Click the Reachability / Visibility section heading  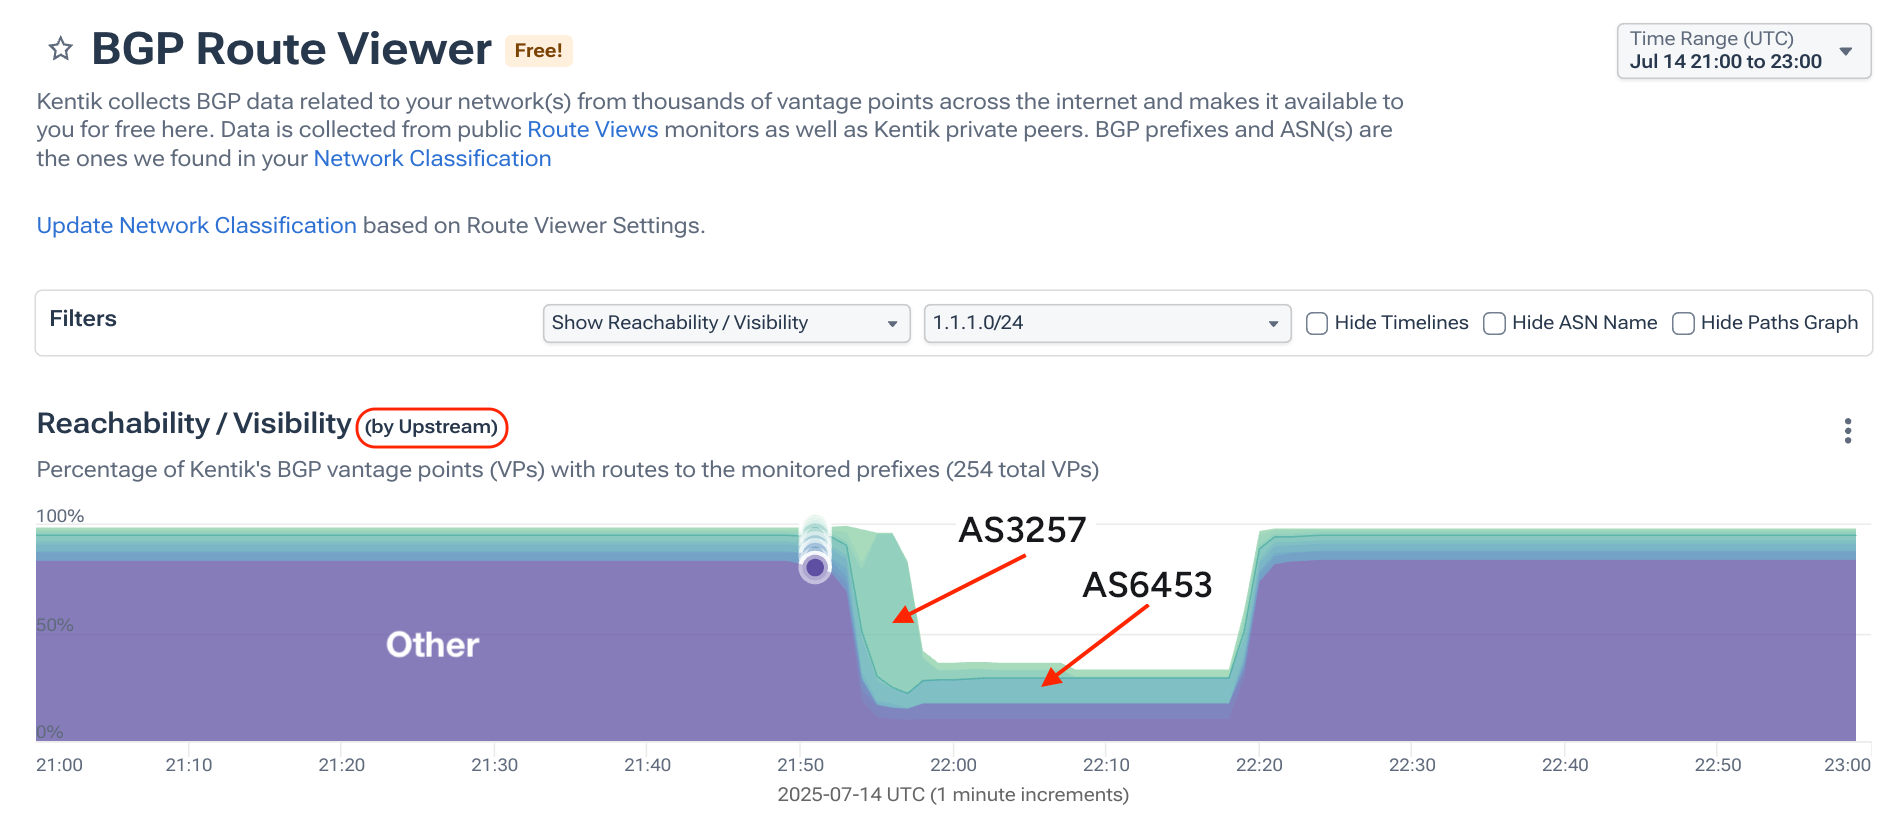click(194, 424)
